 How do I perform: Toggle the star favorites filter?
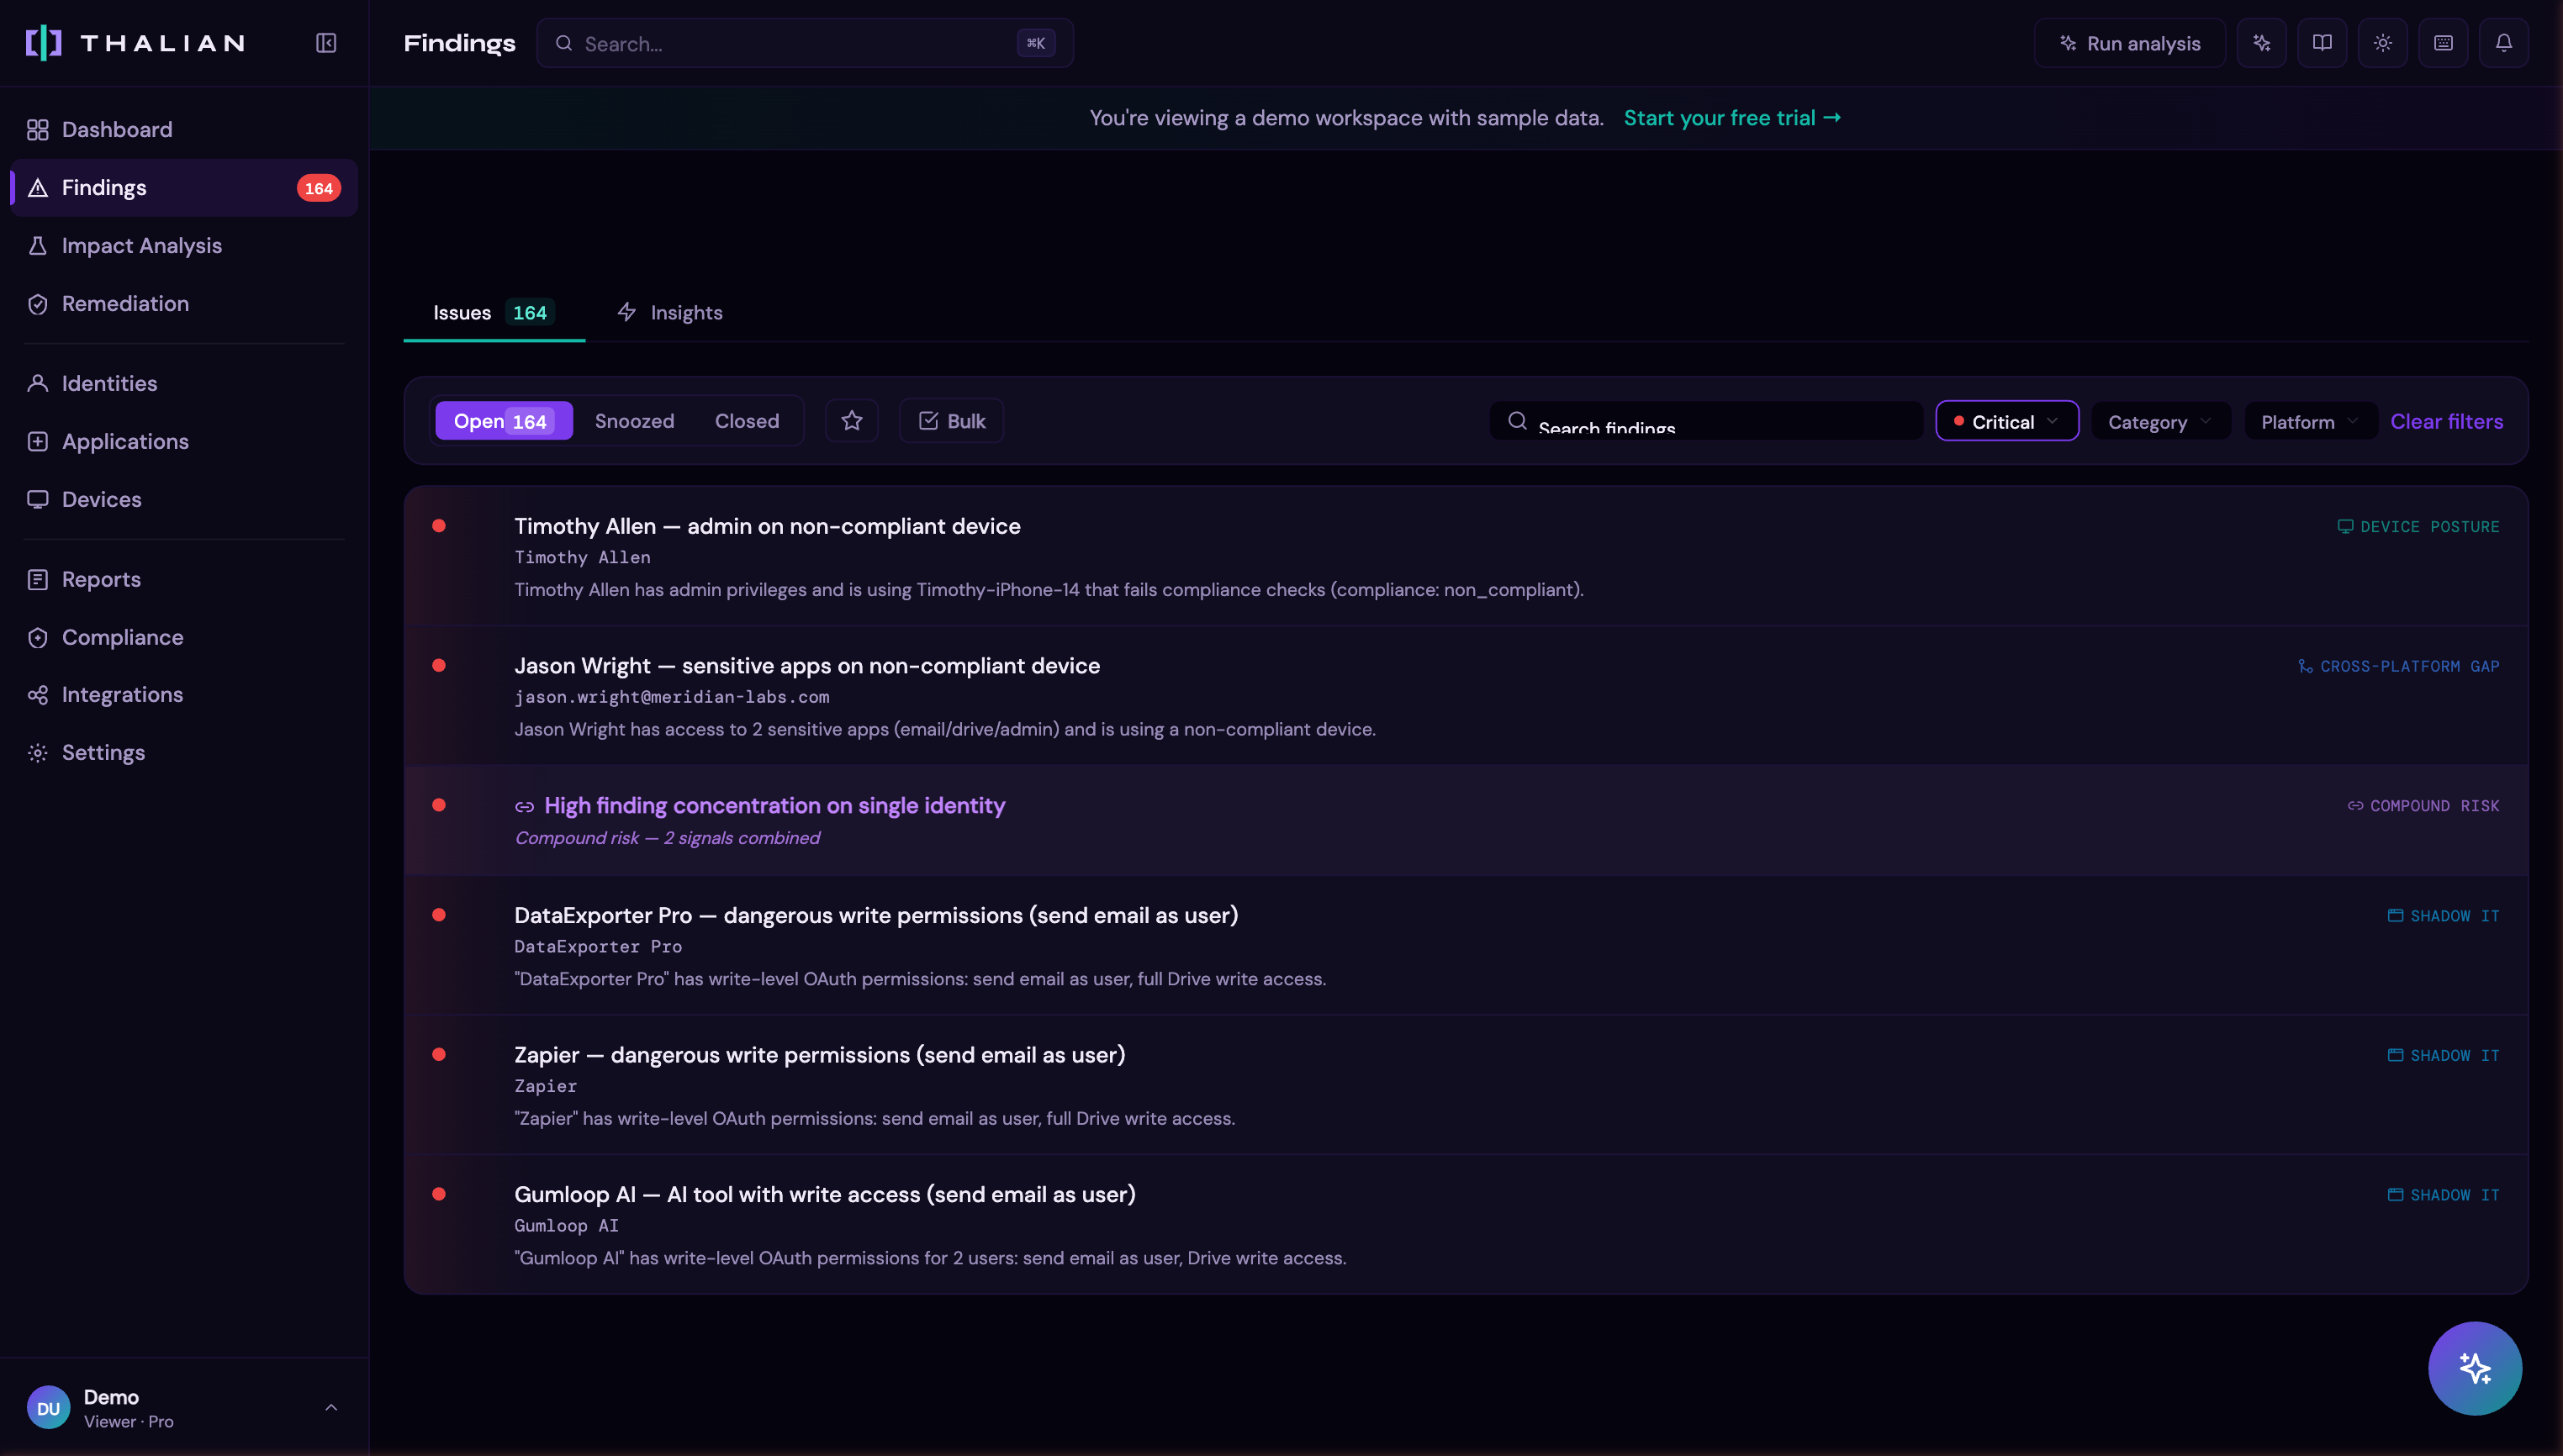tap(851, 421)
